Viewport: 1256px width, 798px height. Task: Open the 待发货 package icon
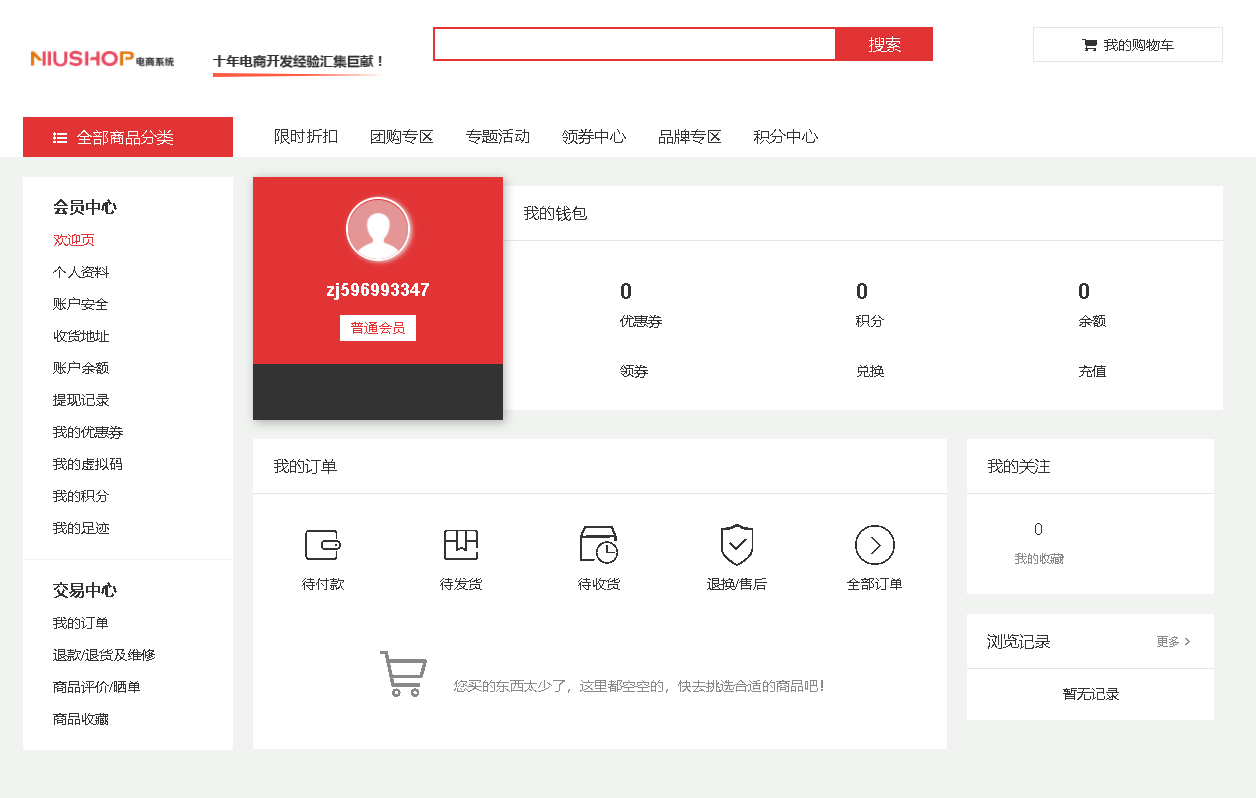point(461,545)
